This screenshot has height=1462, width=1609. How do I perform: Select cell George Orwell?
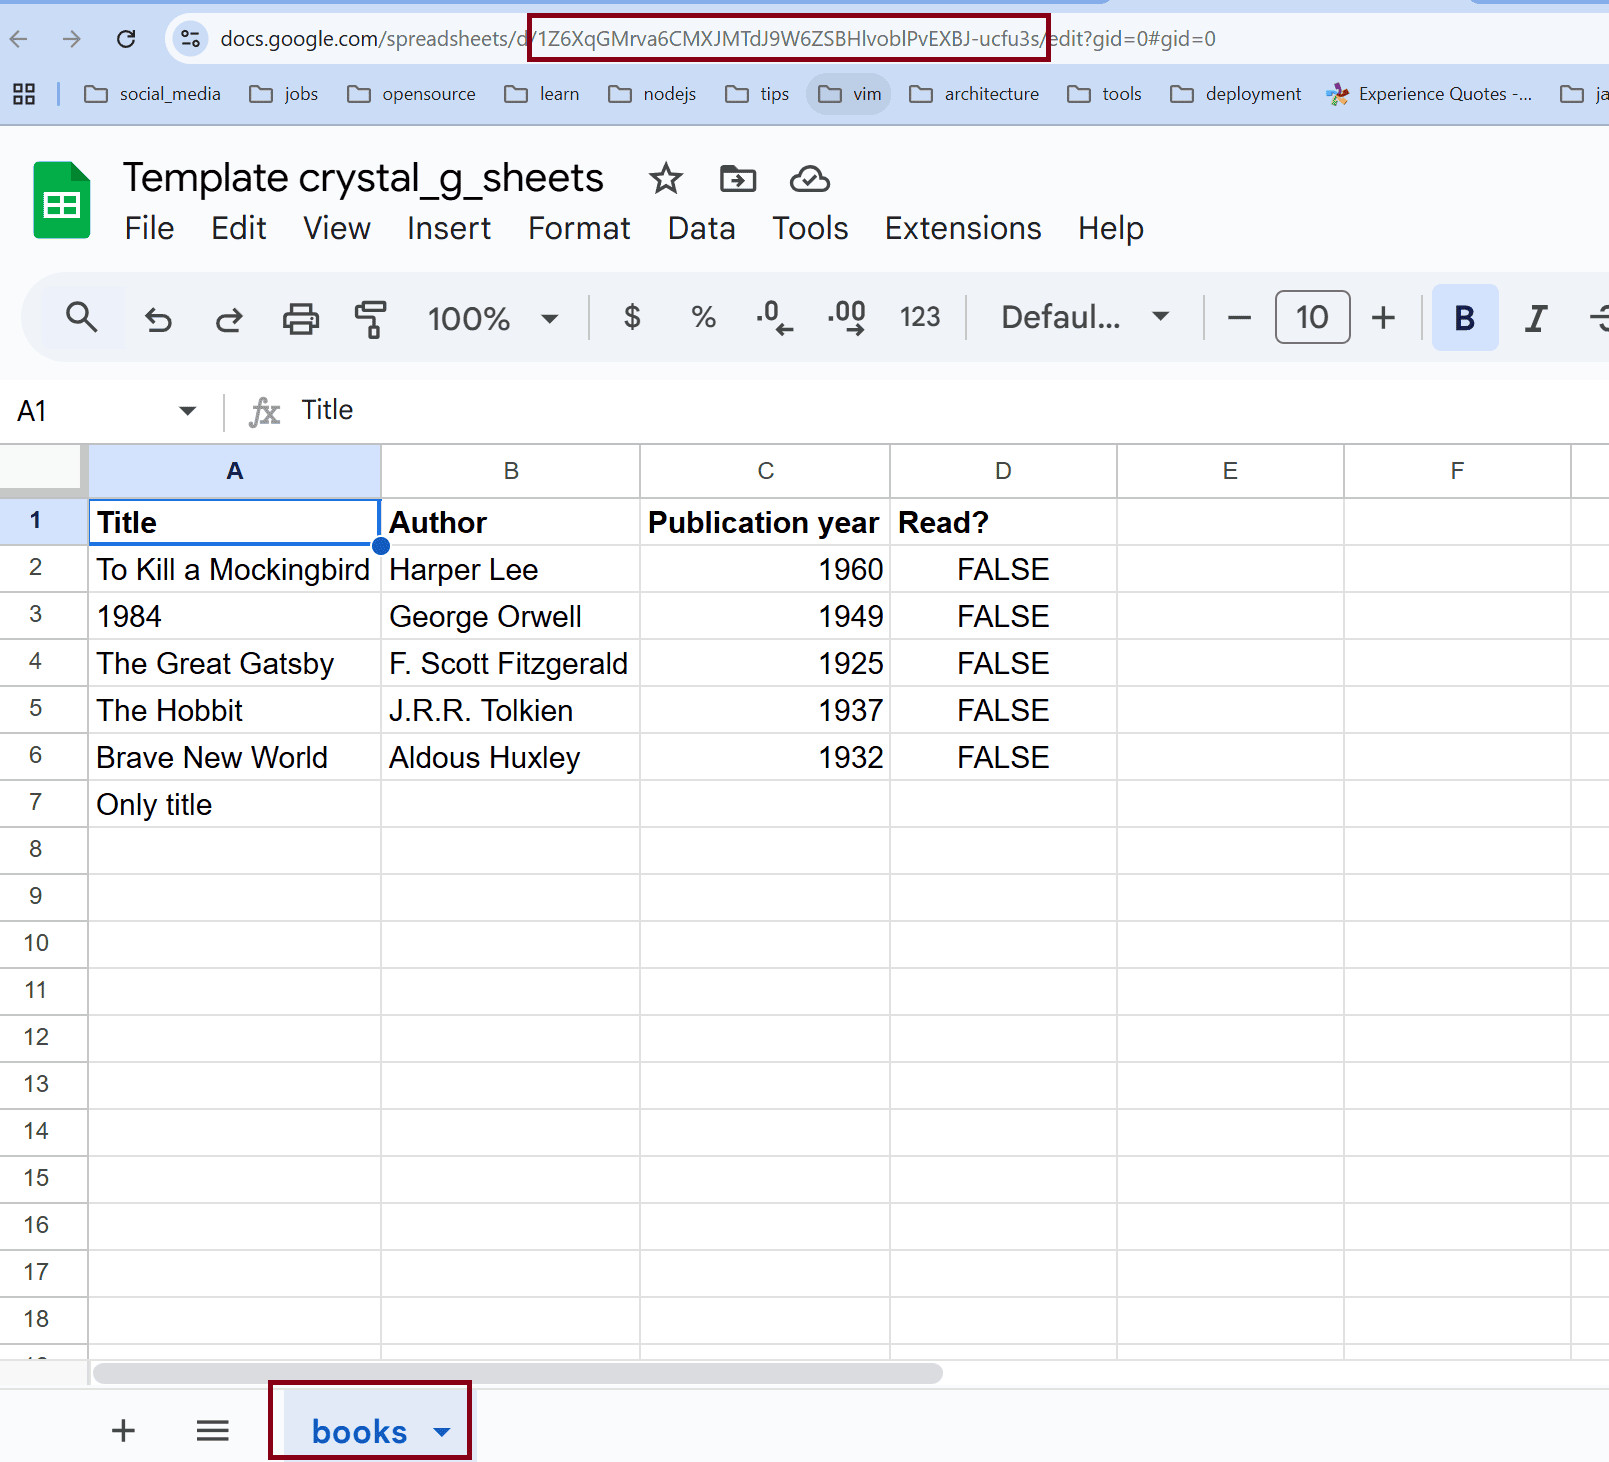[511, 616]
